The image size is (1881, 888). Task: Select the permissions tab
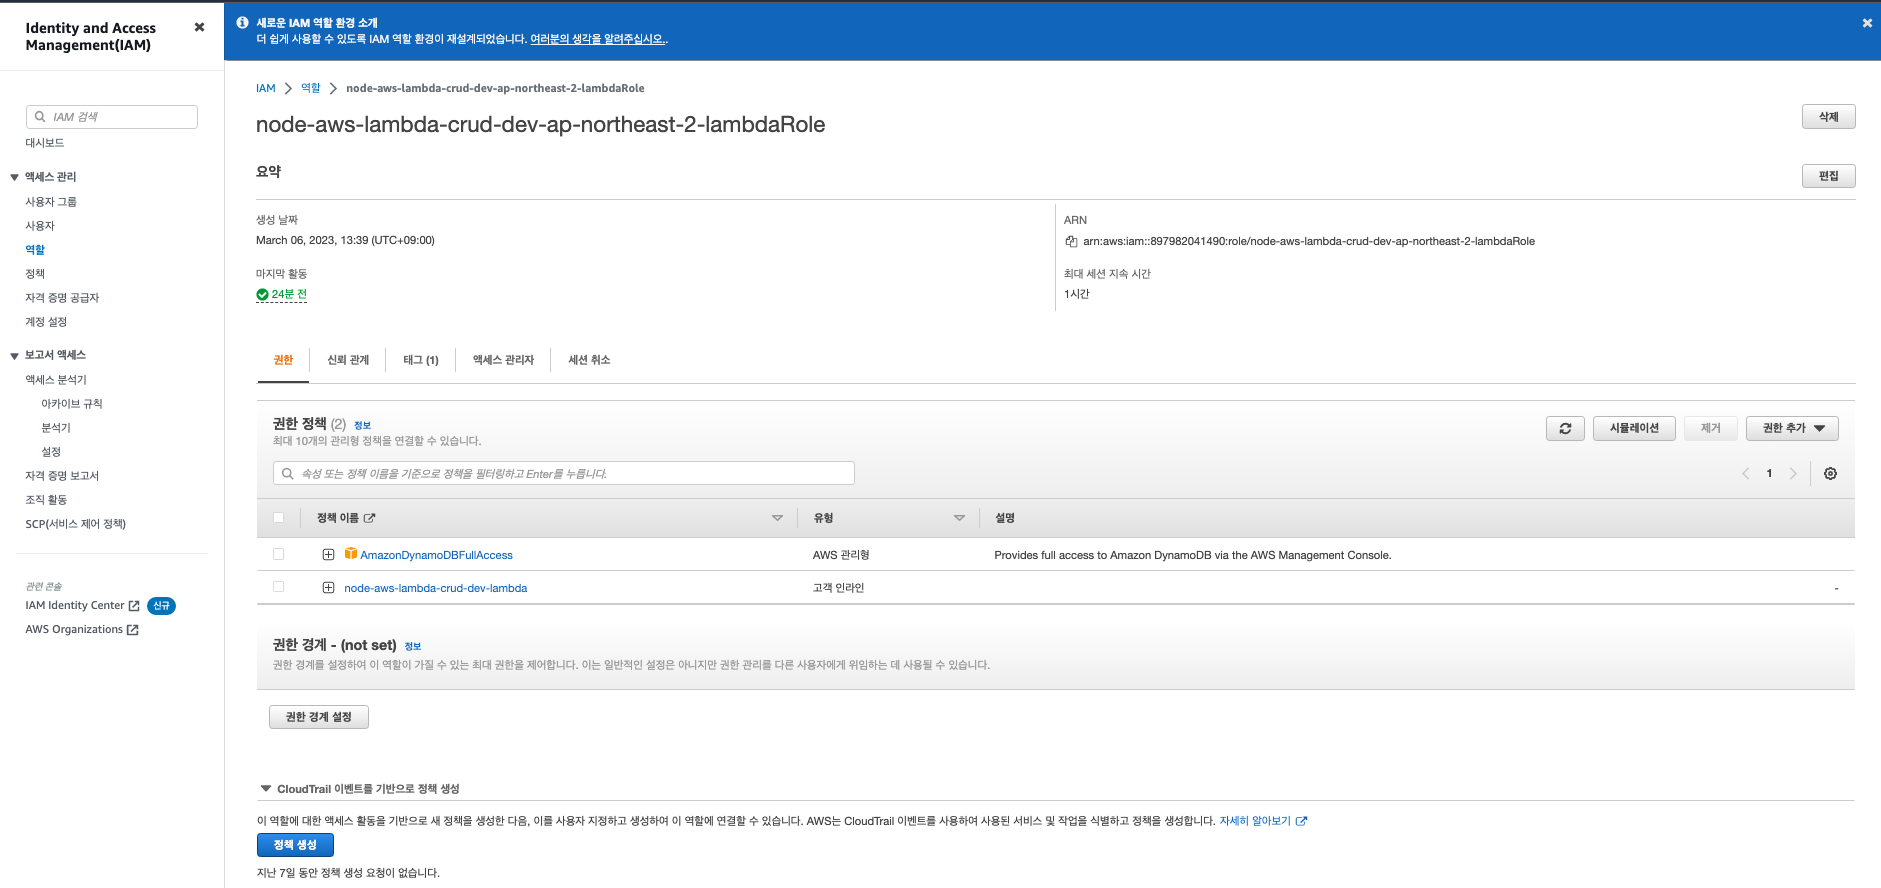click(x=283, y=360)
